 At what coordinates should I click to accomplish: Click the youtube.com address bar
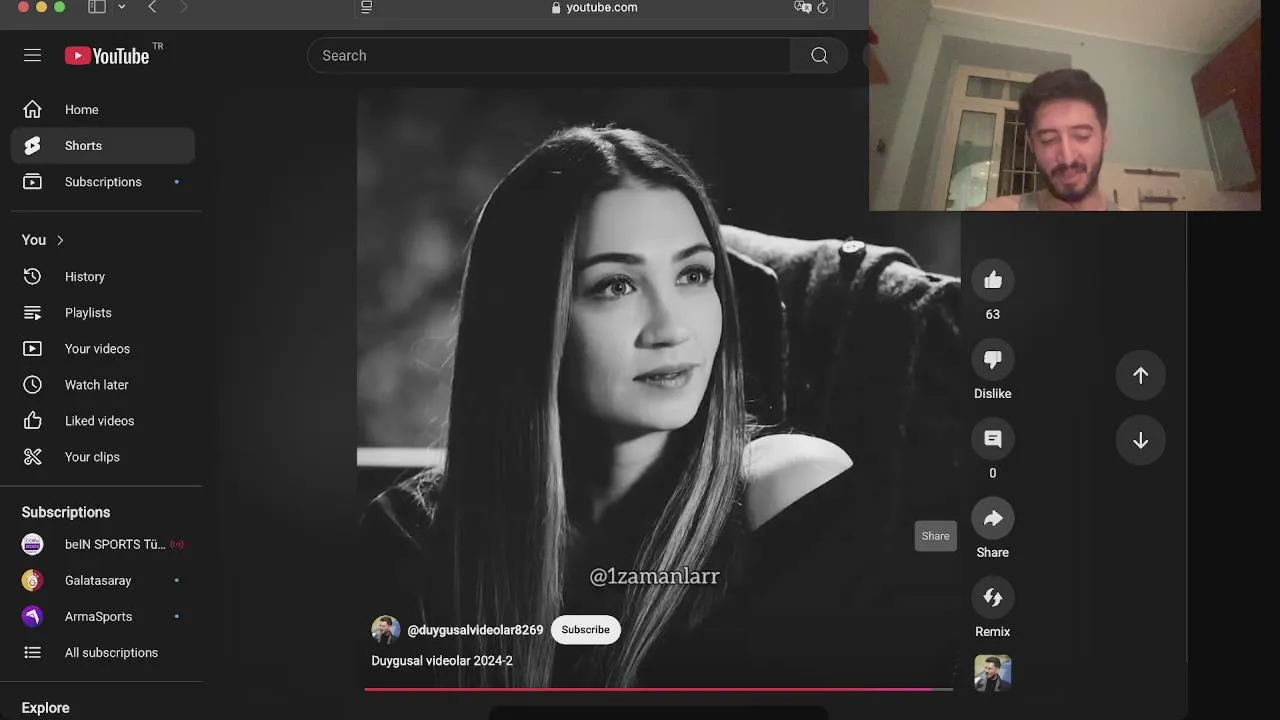click(x=594, y=7)
